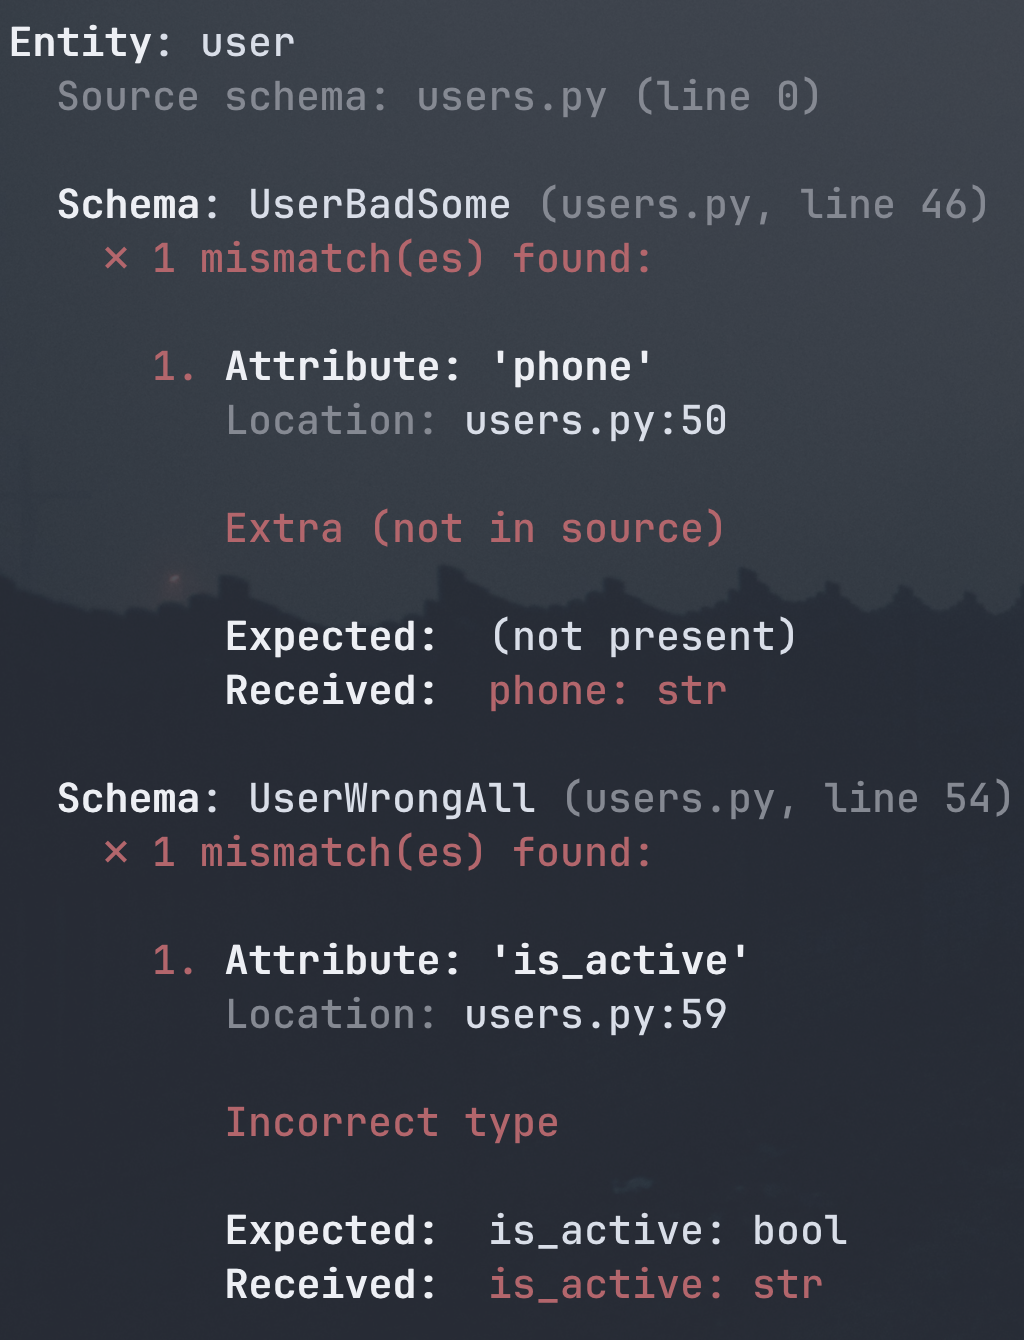Image resolution: width=1024 pixels, height=1340 pixels.
Task: Click the 'Extra (not in source)' error message
Action: tap(474, 529)
